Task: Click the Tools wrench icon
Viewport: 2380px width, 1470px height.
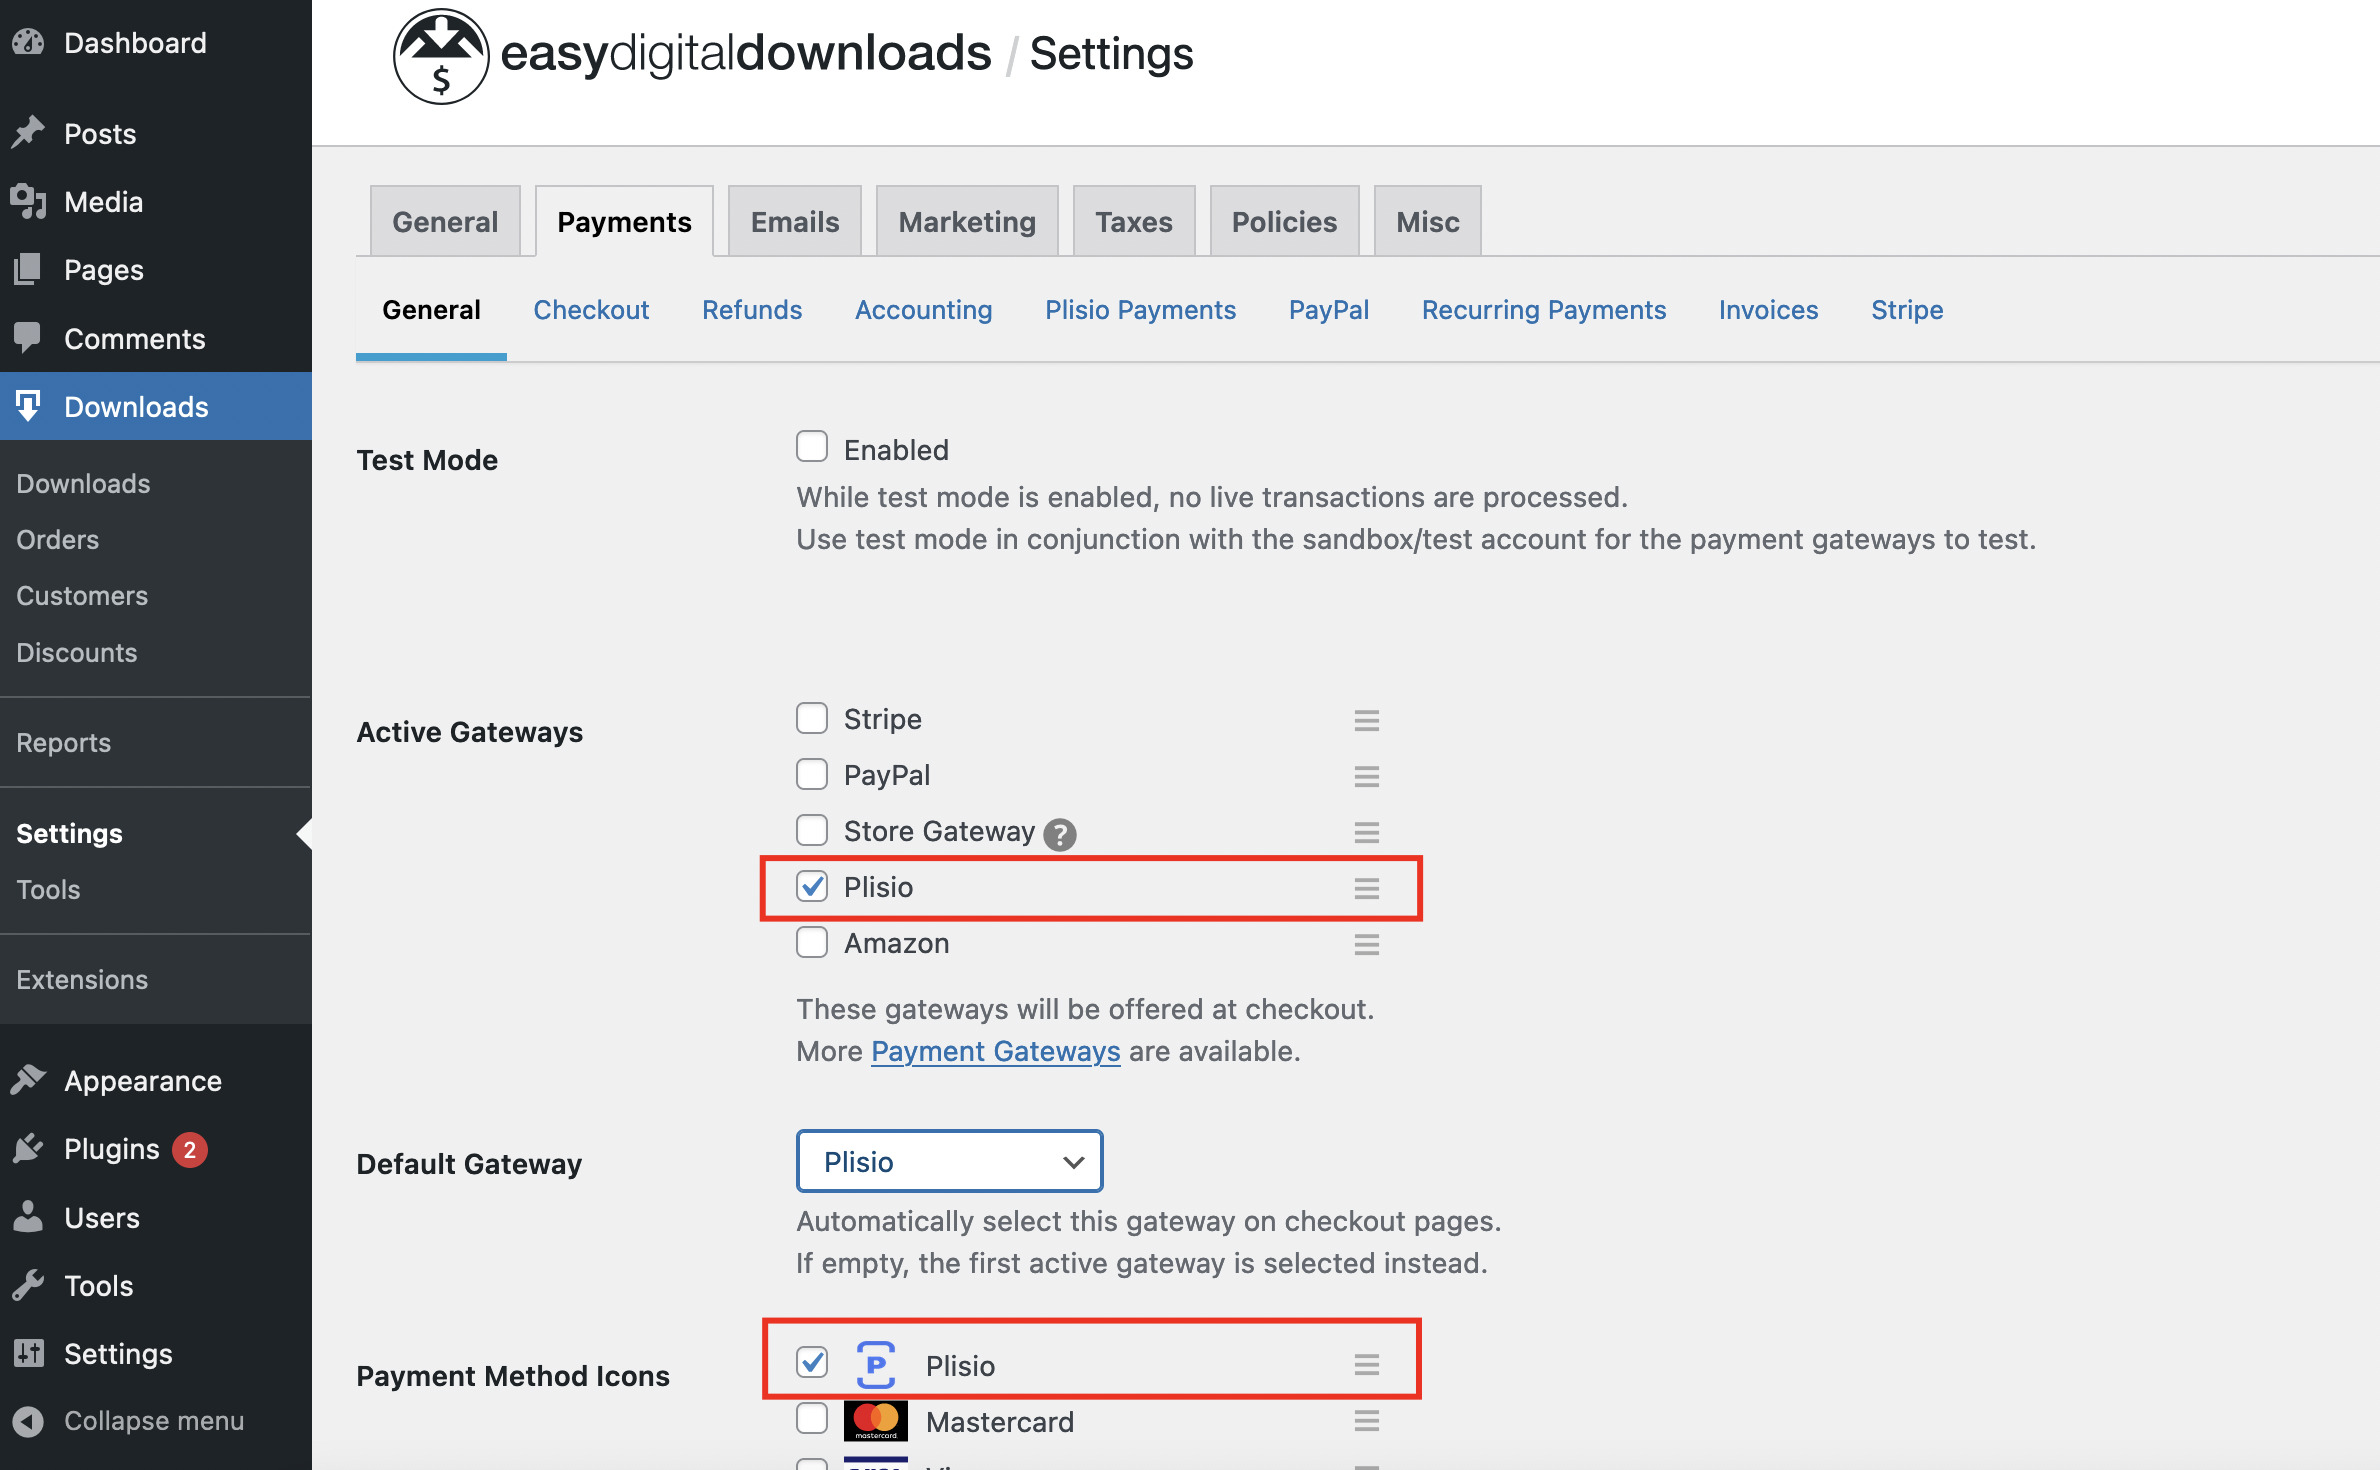Action: pyautogui.click(x=28, y=1285)
